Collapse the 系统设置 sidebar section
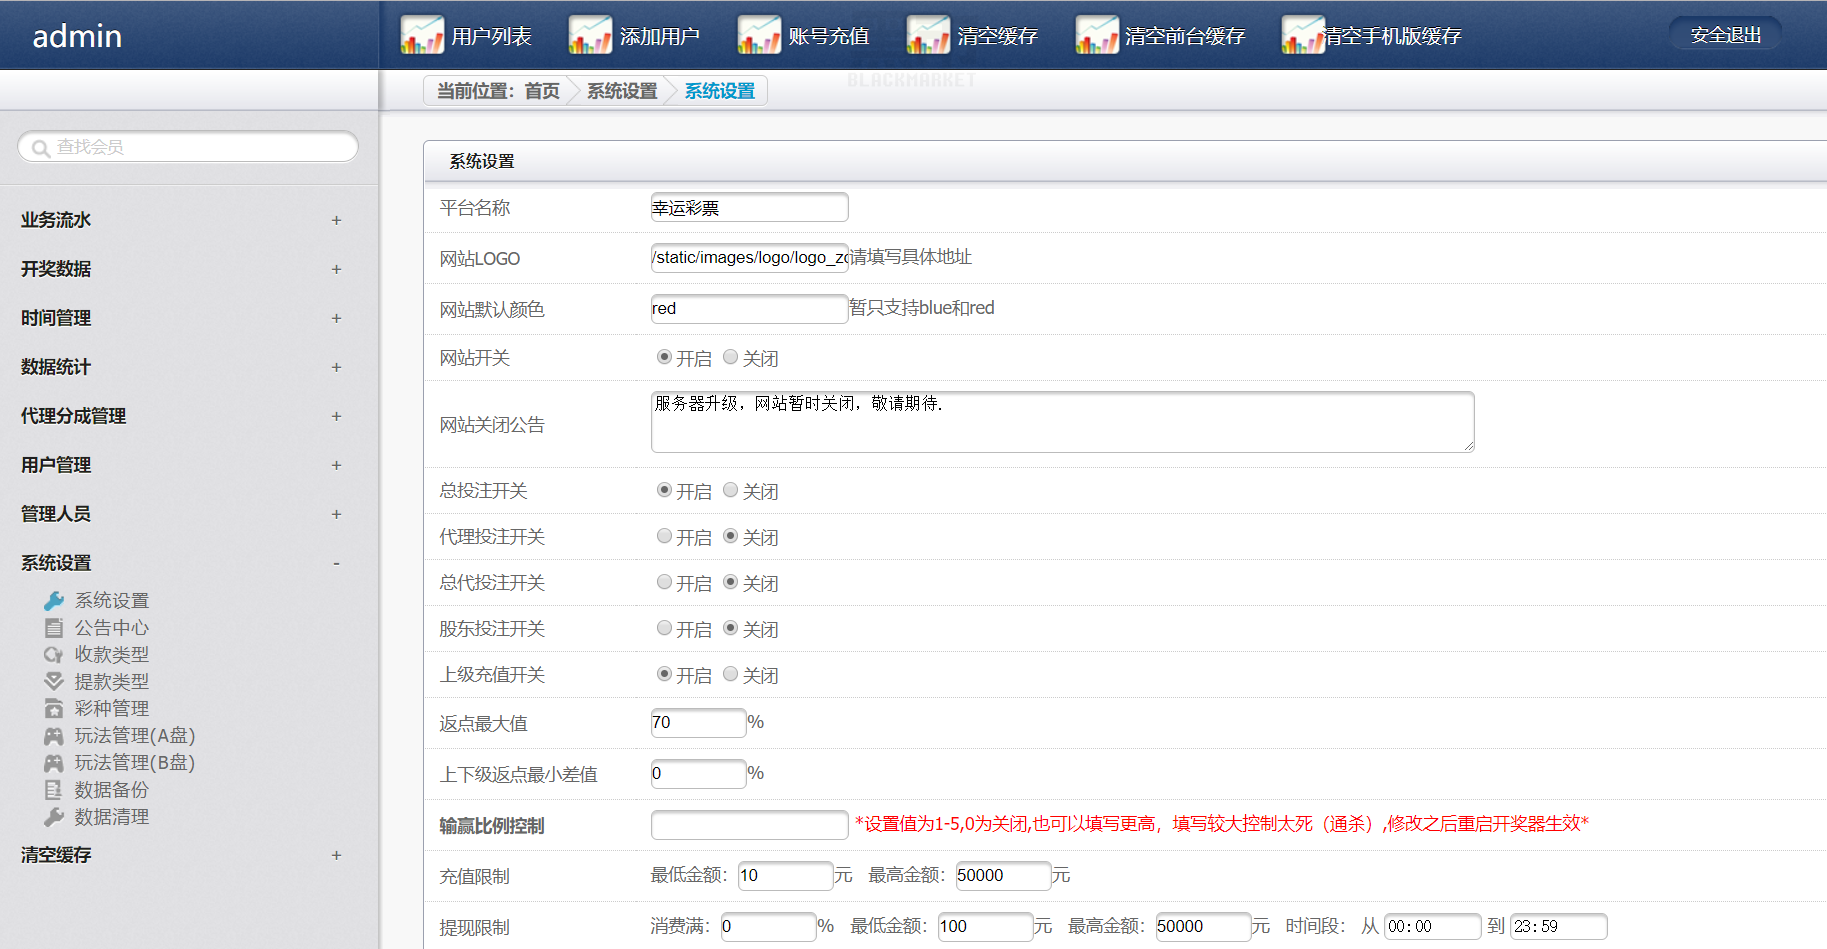The image size is (1827, 949). pos(336,563)
